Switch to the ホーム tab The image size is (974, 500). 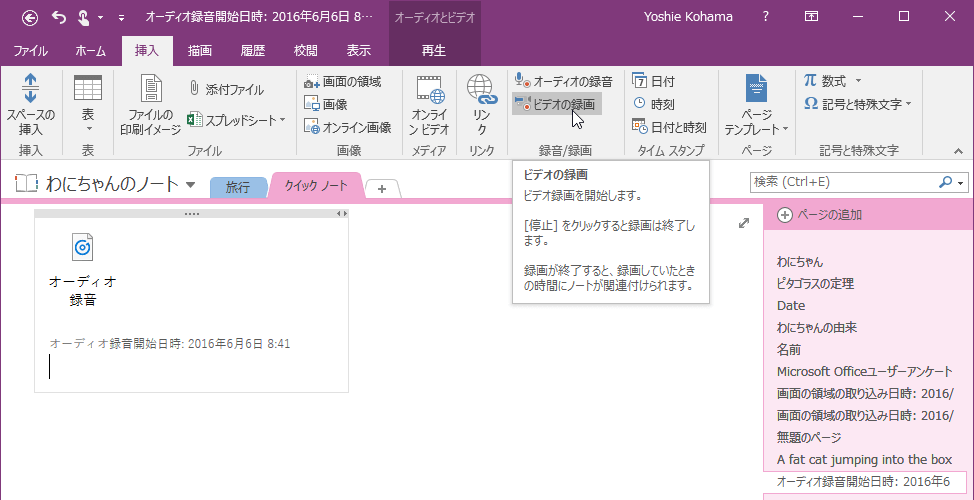(x=91, y=51)
